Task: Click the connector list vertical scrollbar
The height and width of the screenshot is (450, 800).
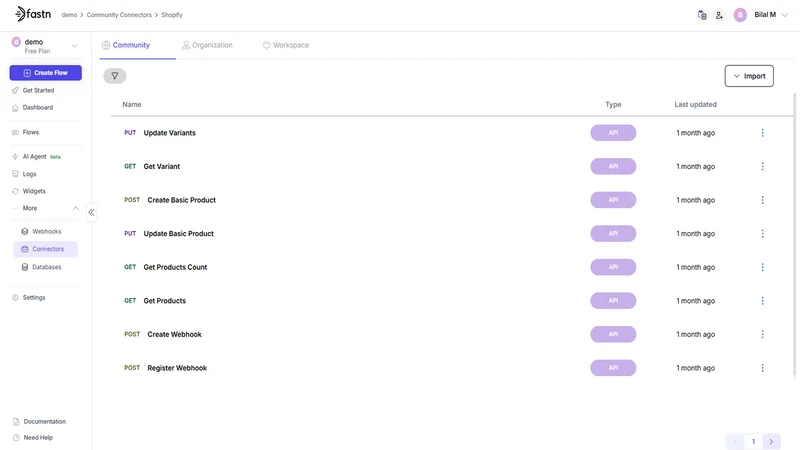Action: click(794, 235)
